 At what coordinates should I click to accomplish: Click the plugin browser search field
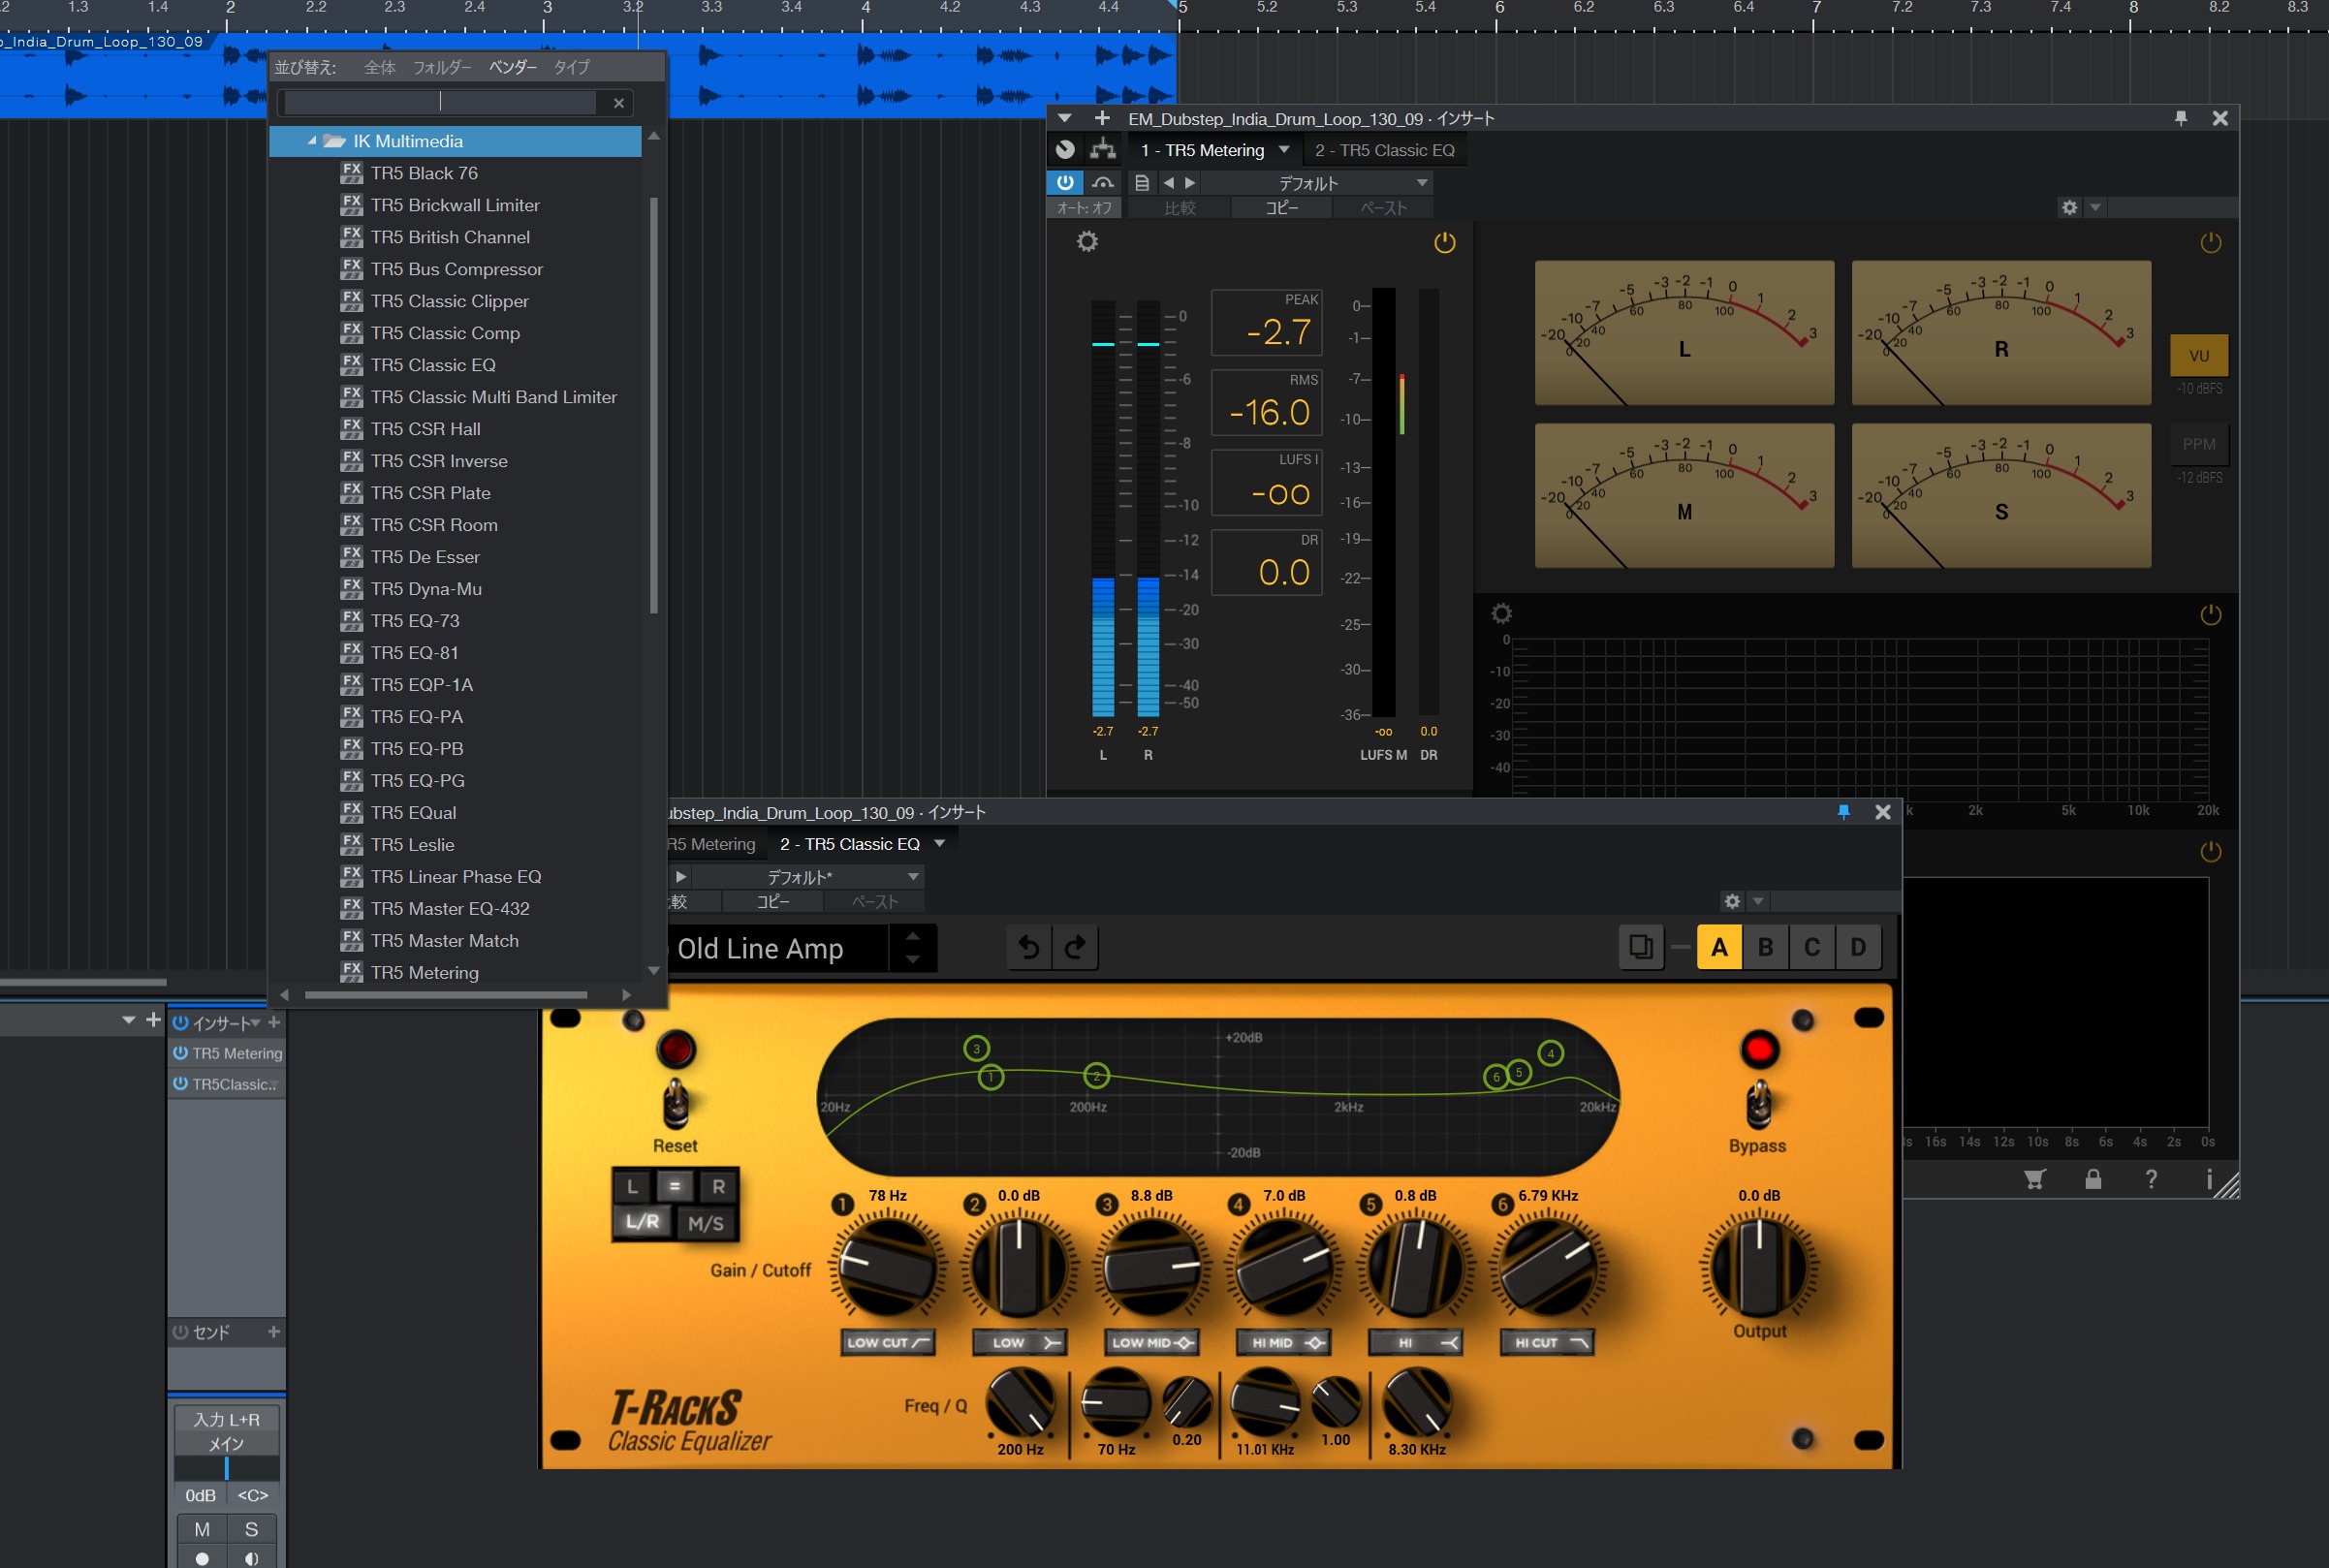coord(440,103)
